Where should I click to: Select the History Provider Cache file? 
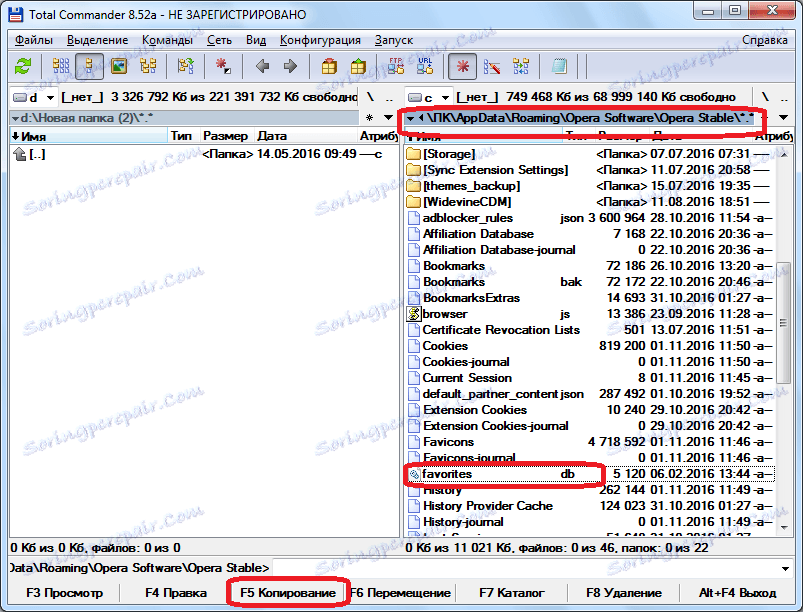click(x=589, y=506)
